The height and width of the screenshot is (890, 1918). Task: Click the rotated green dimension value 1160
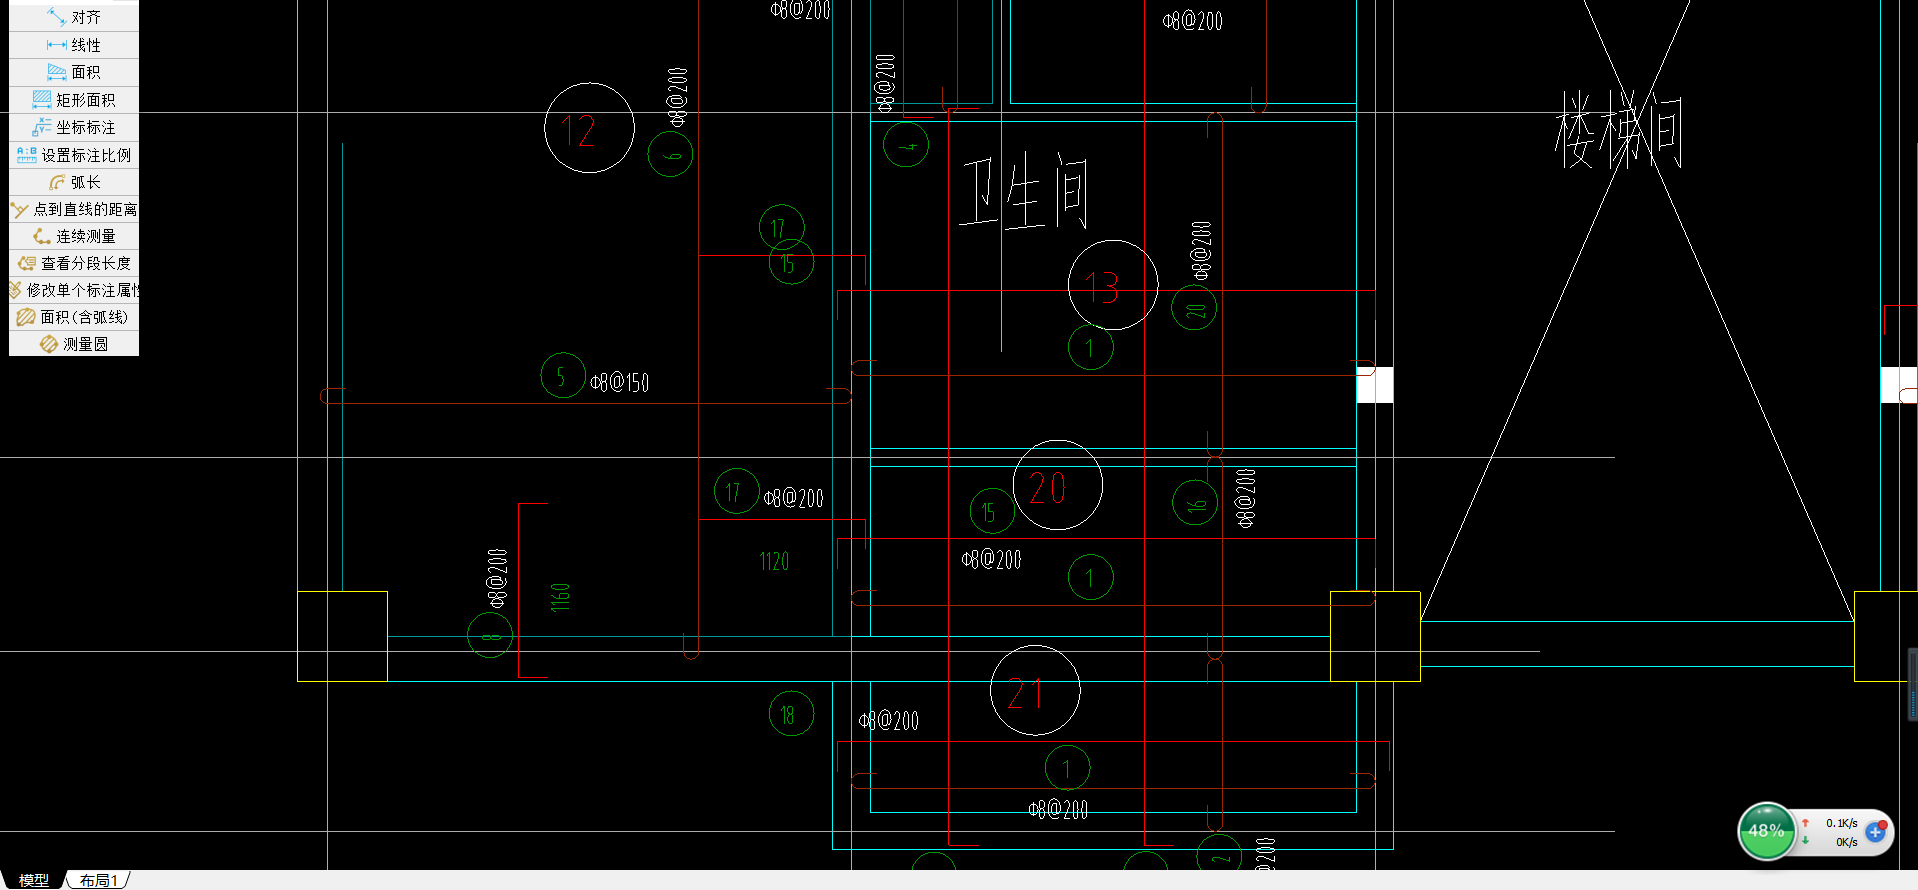[560, 597]
